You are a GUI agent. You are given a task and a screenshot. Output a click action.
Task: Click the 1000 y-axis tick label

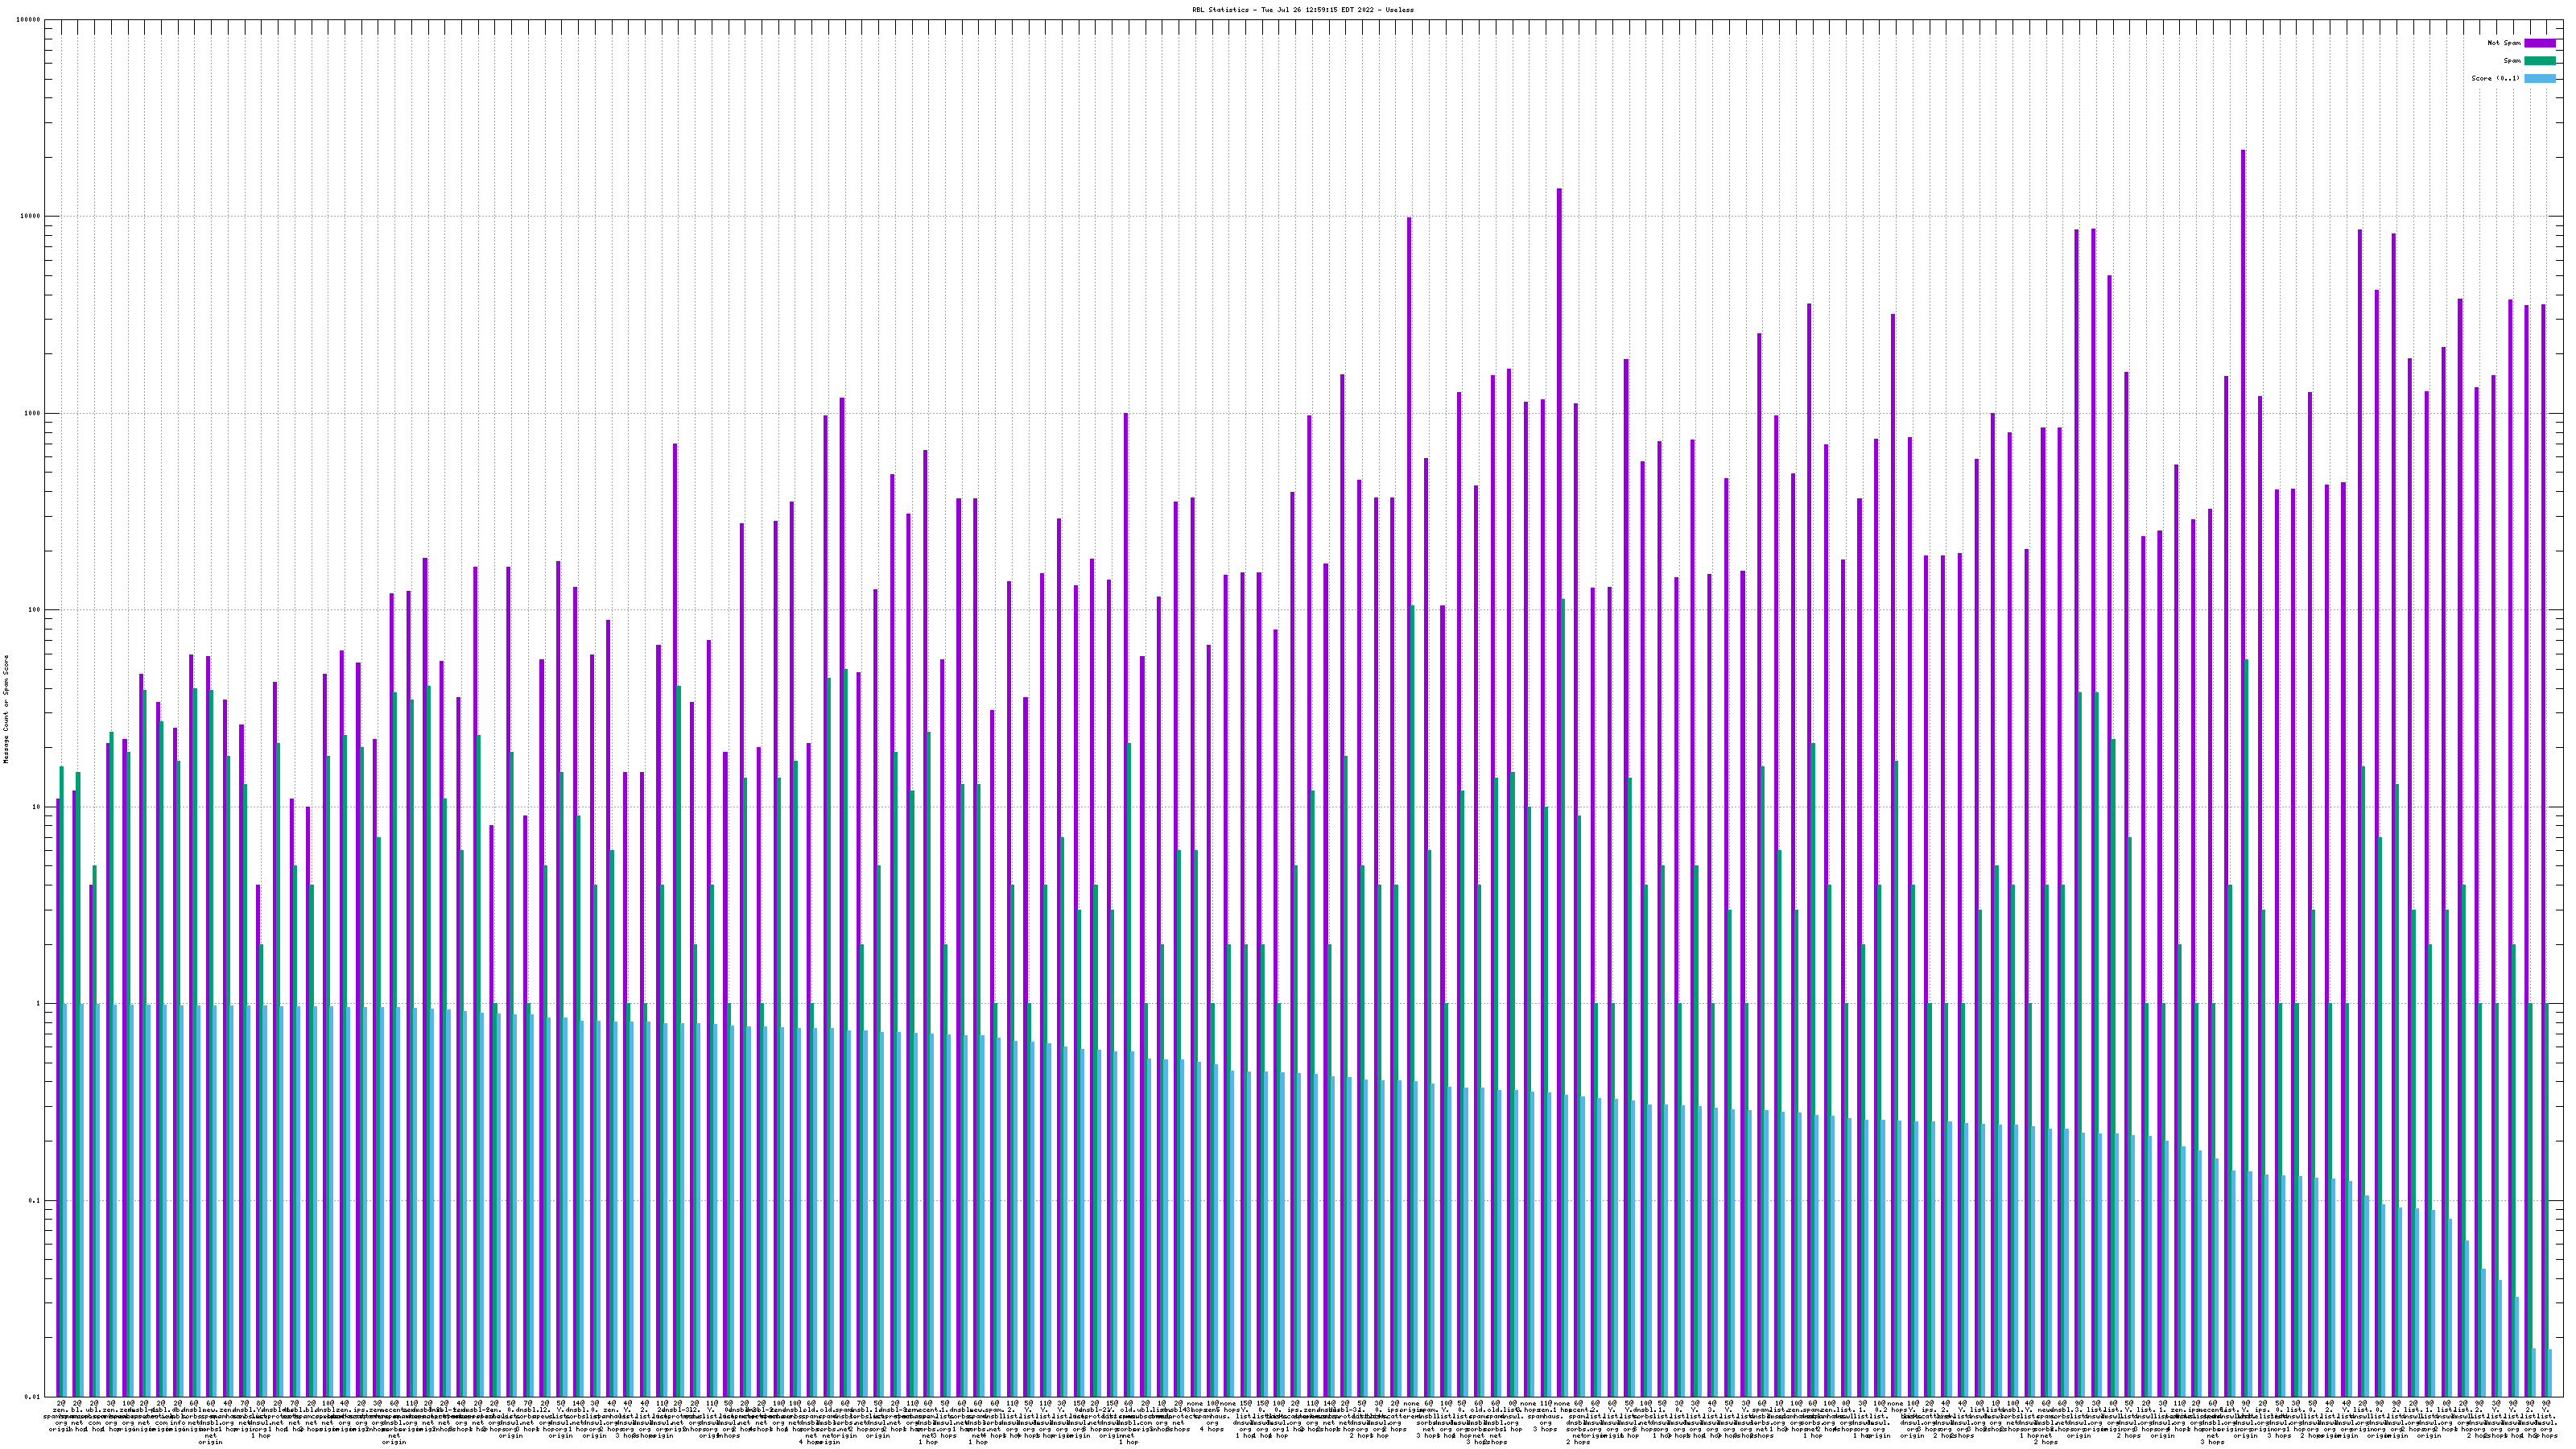pos(33,413)
